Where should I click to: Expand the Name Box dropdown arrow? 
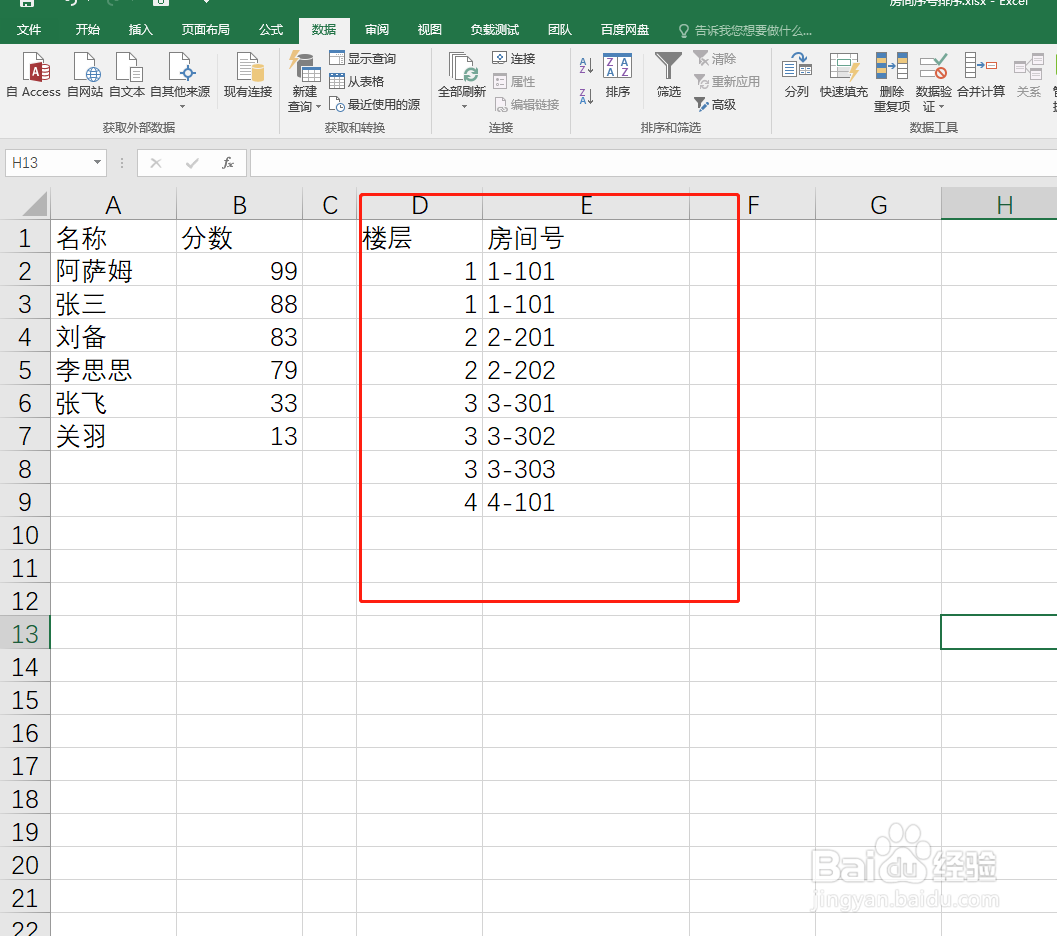98,162
